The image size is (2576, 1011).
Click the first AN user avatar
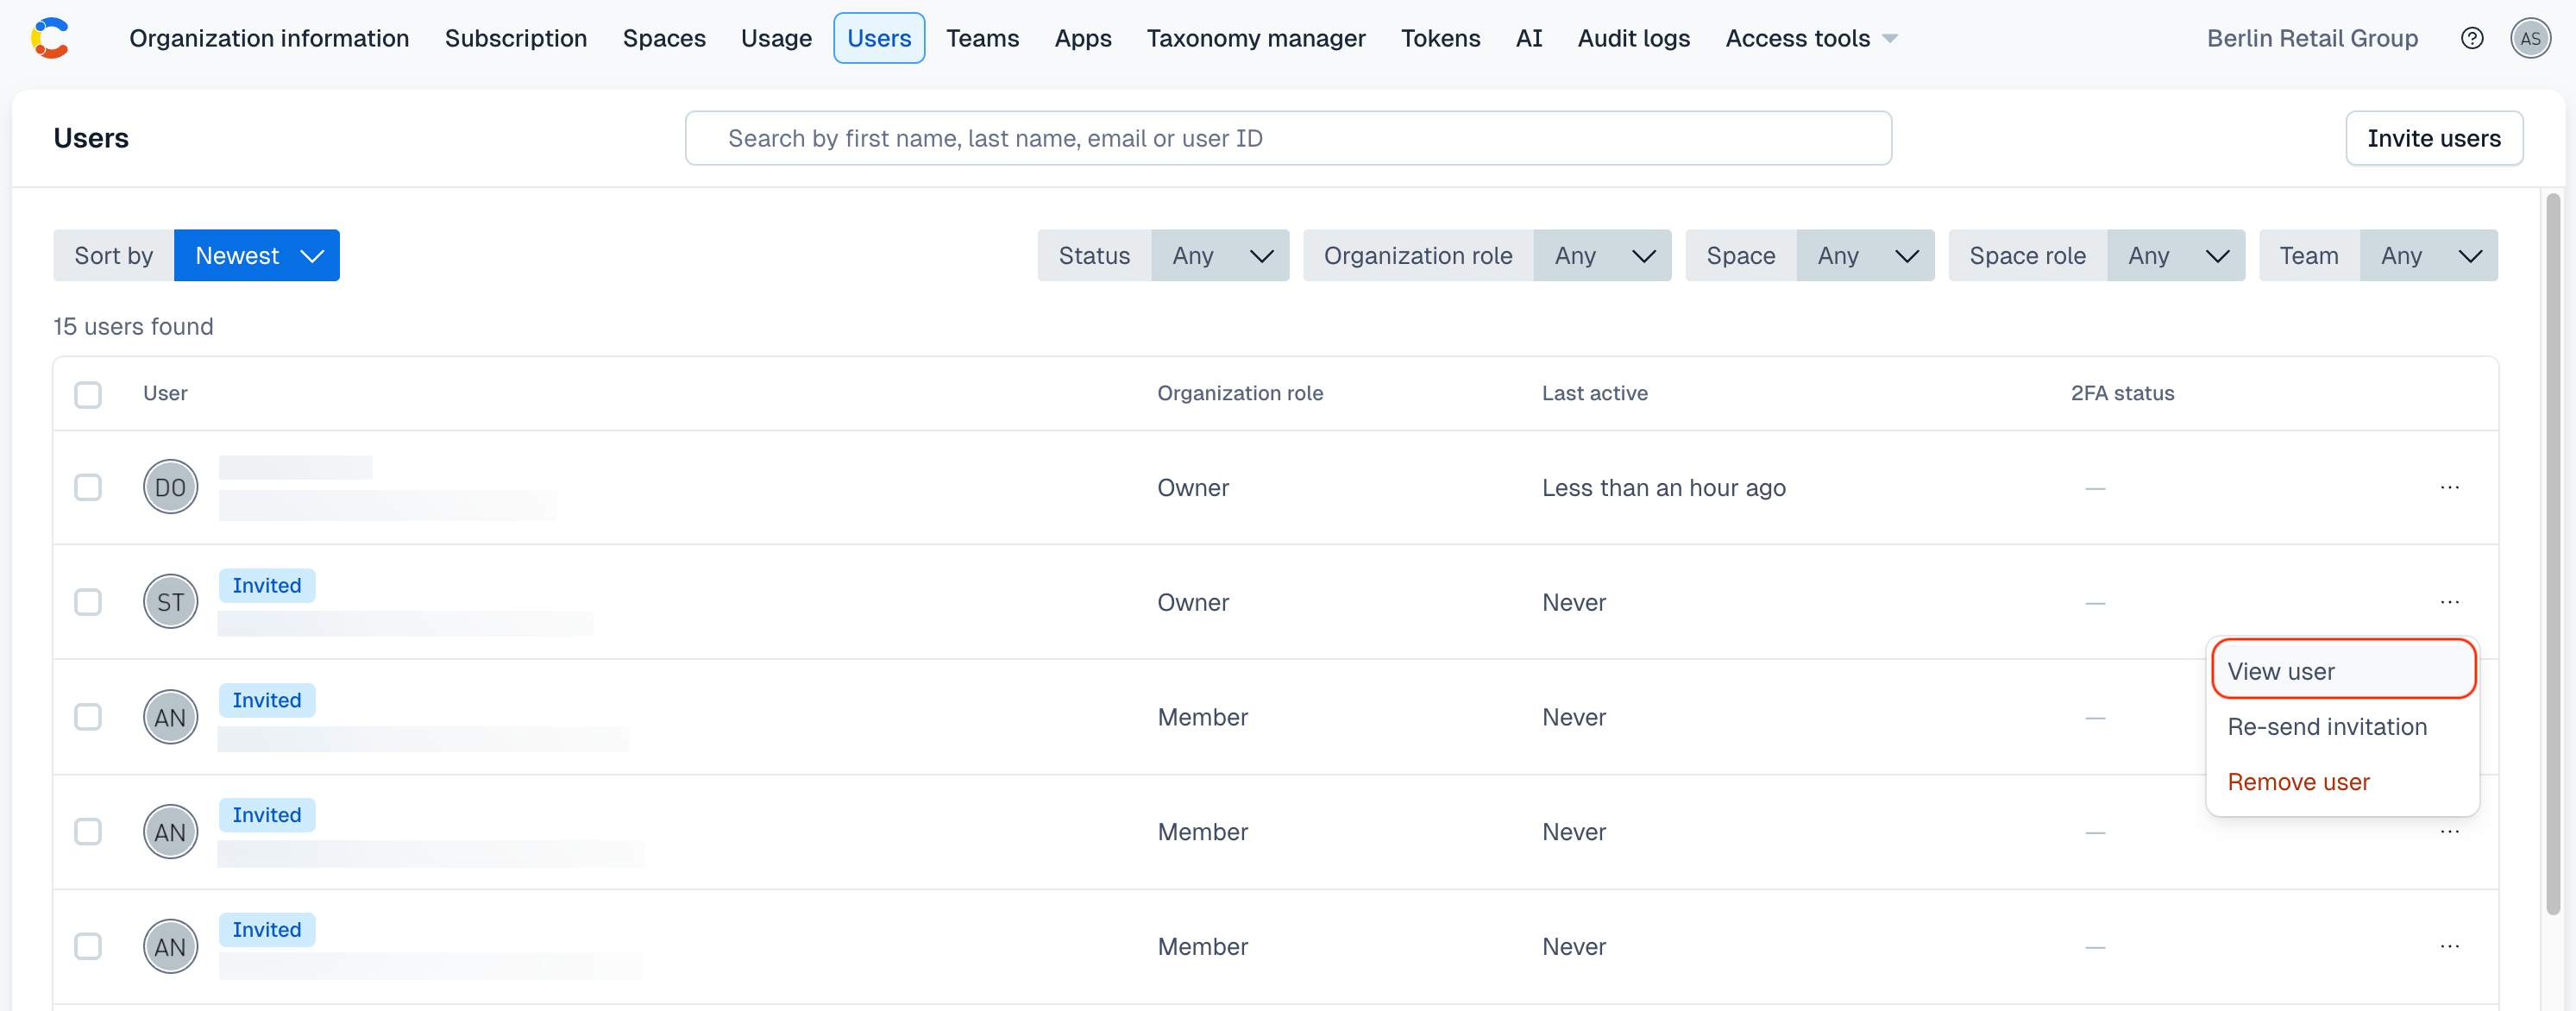170,717
